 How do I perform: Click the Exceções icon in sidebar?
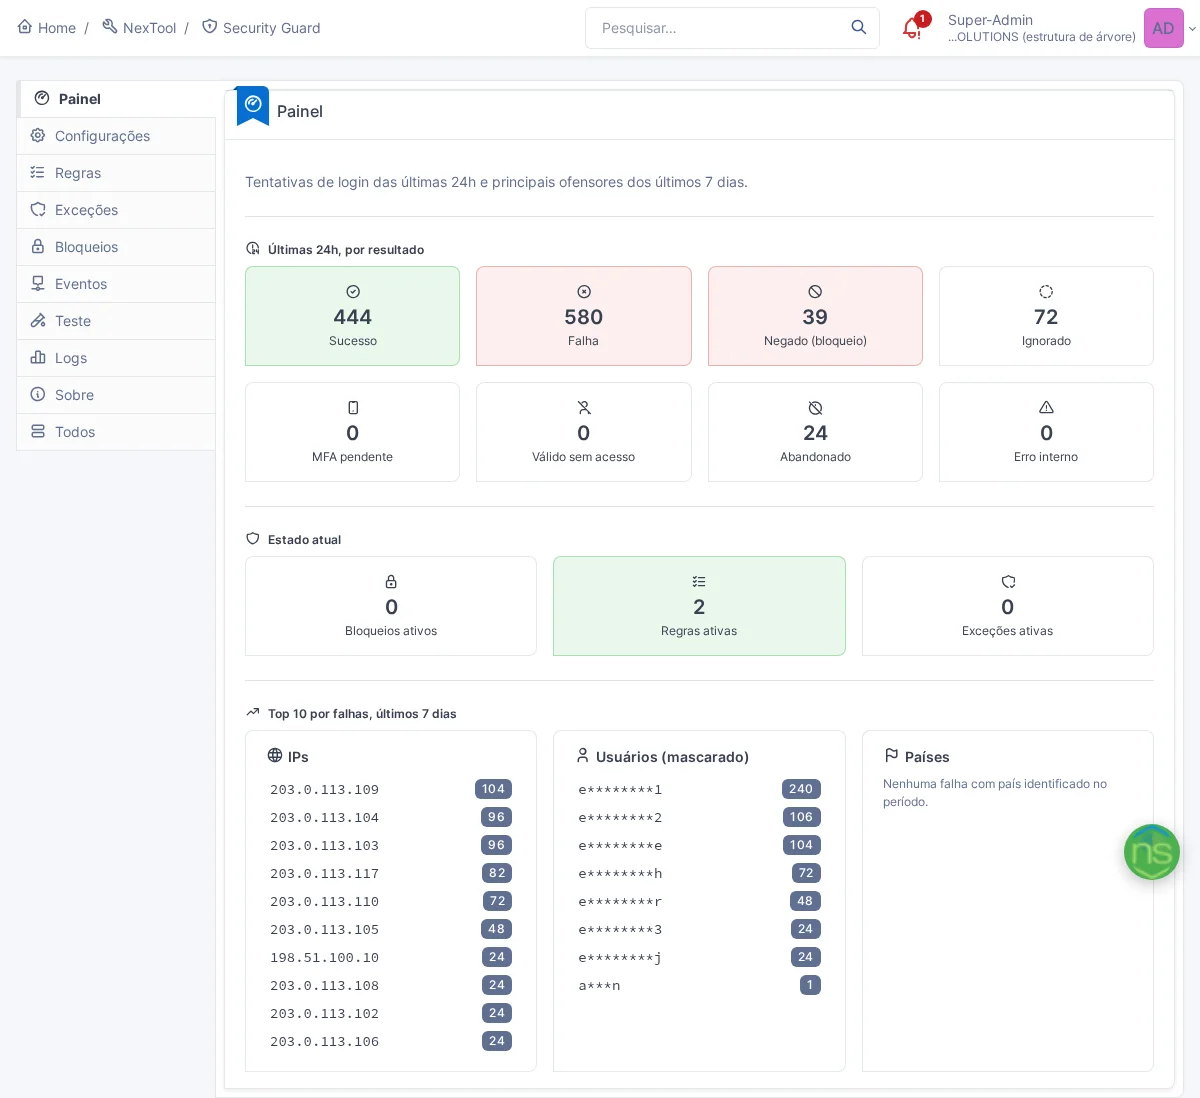click(x=38, y=210)
